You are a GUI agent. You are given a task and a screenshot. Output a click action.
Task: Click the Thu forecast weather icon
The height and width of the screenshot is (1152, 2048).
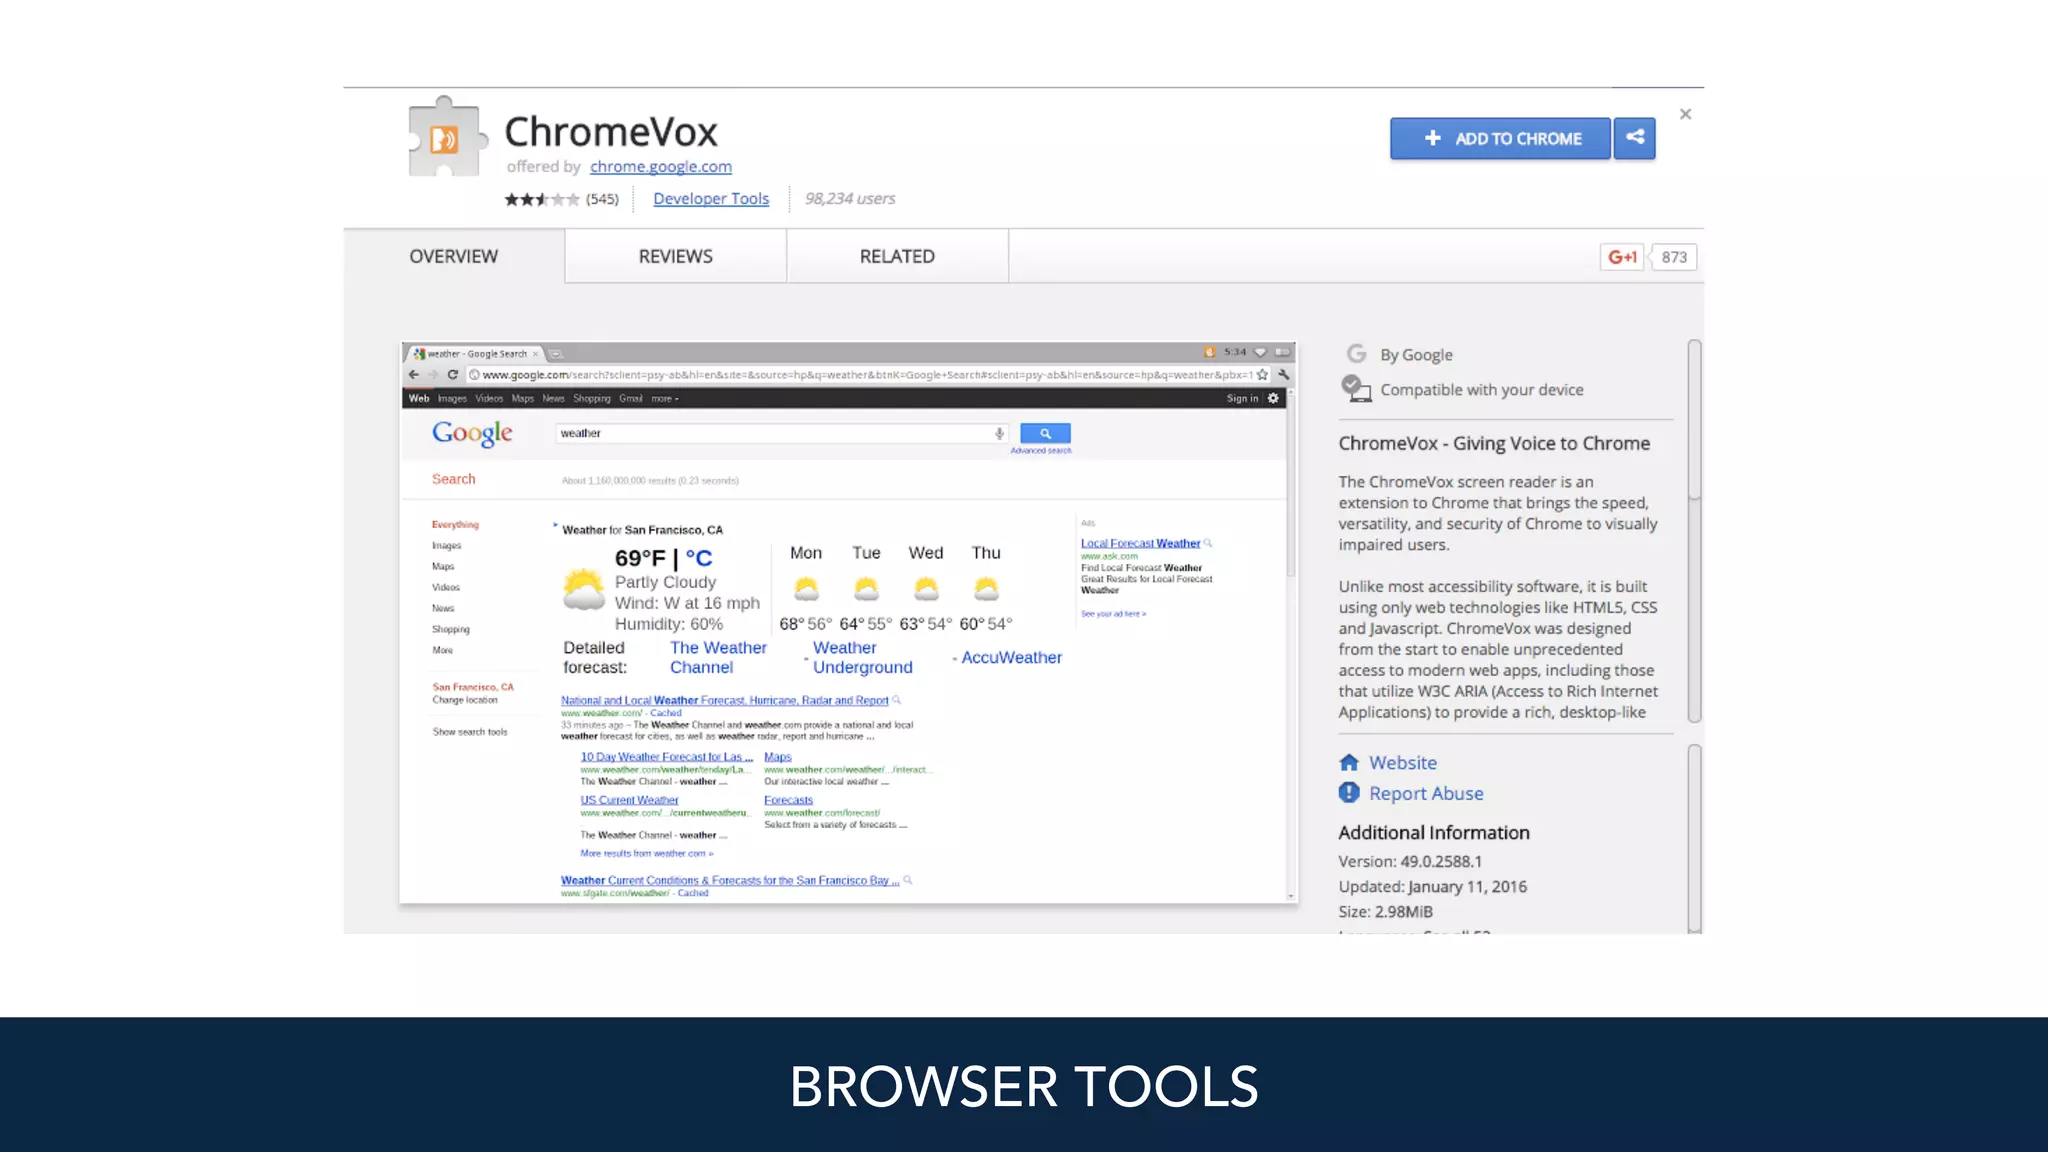click(986, 588)
